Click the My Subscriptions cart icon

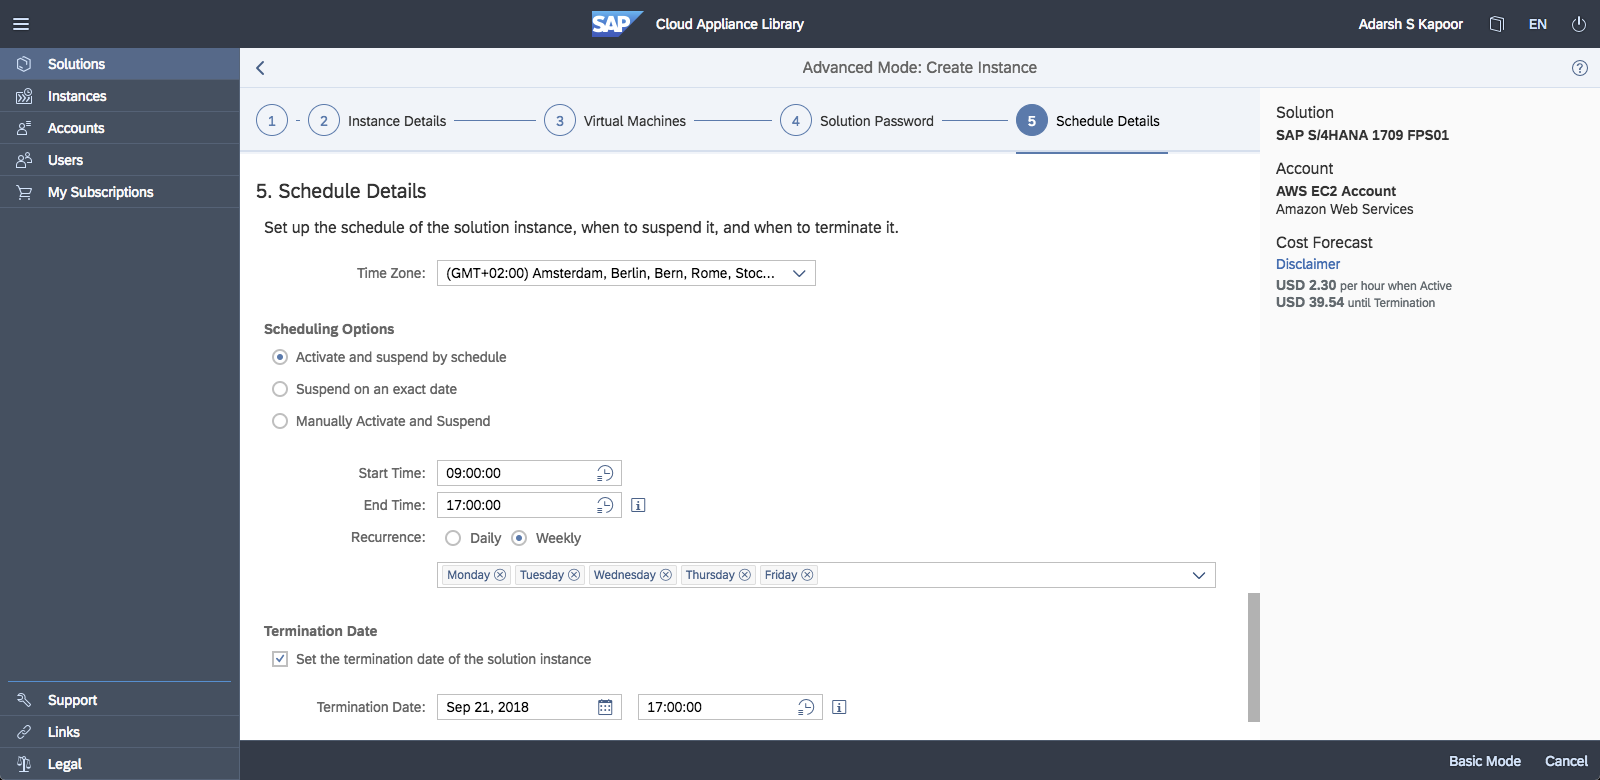24,192
